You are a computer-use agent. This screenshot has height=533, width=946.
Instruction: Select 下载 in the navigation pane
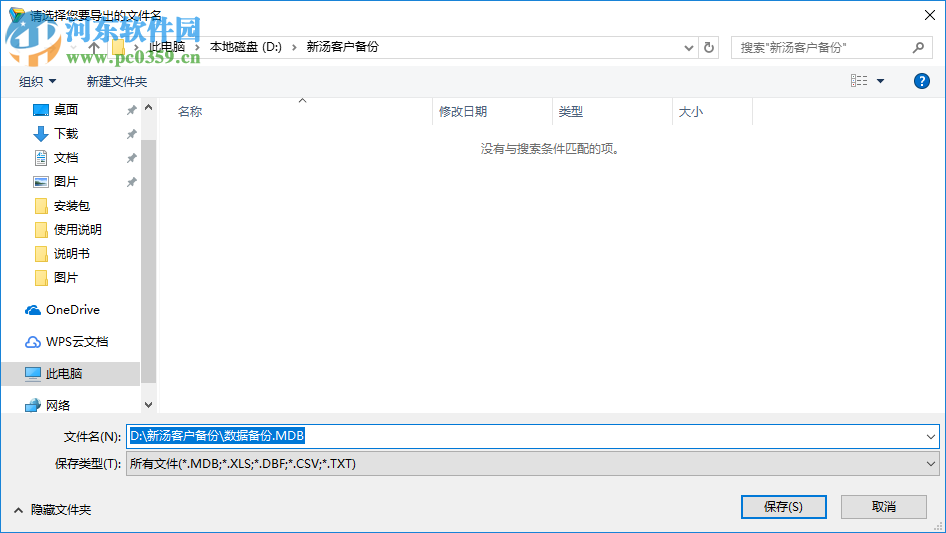(66, 134)
